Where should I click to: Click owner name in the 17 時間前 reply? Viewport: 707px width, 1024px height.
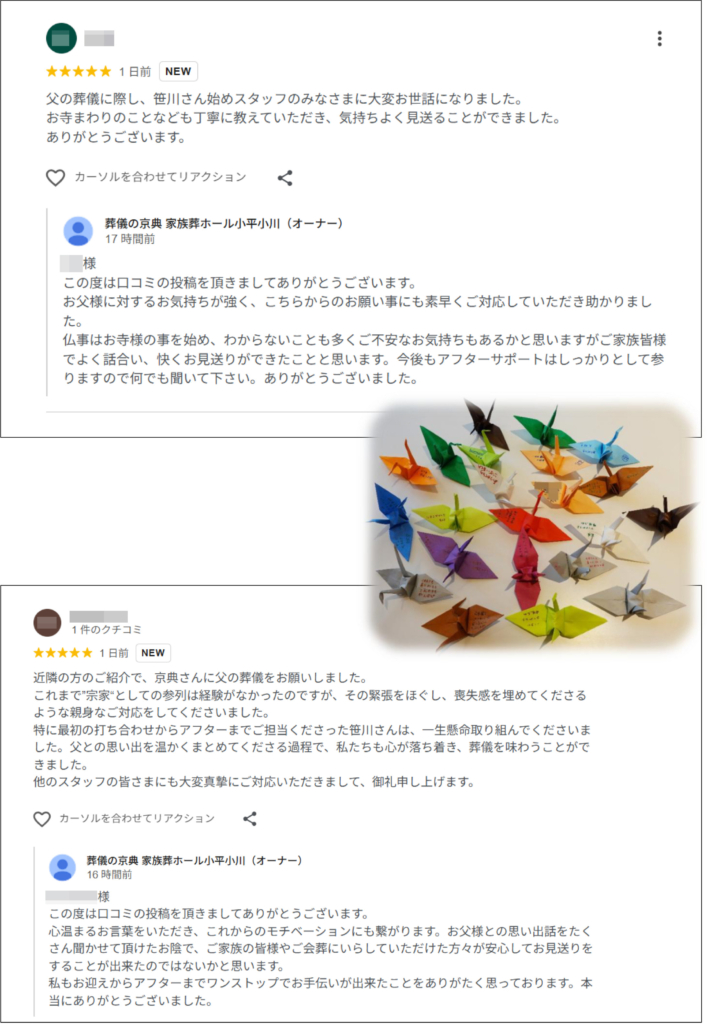pyautogui.click(x=224, y=223)
